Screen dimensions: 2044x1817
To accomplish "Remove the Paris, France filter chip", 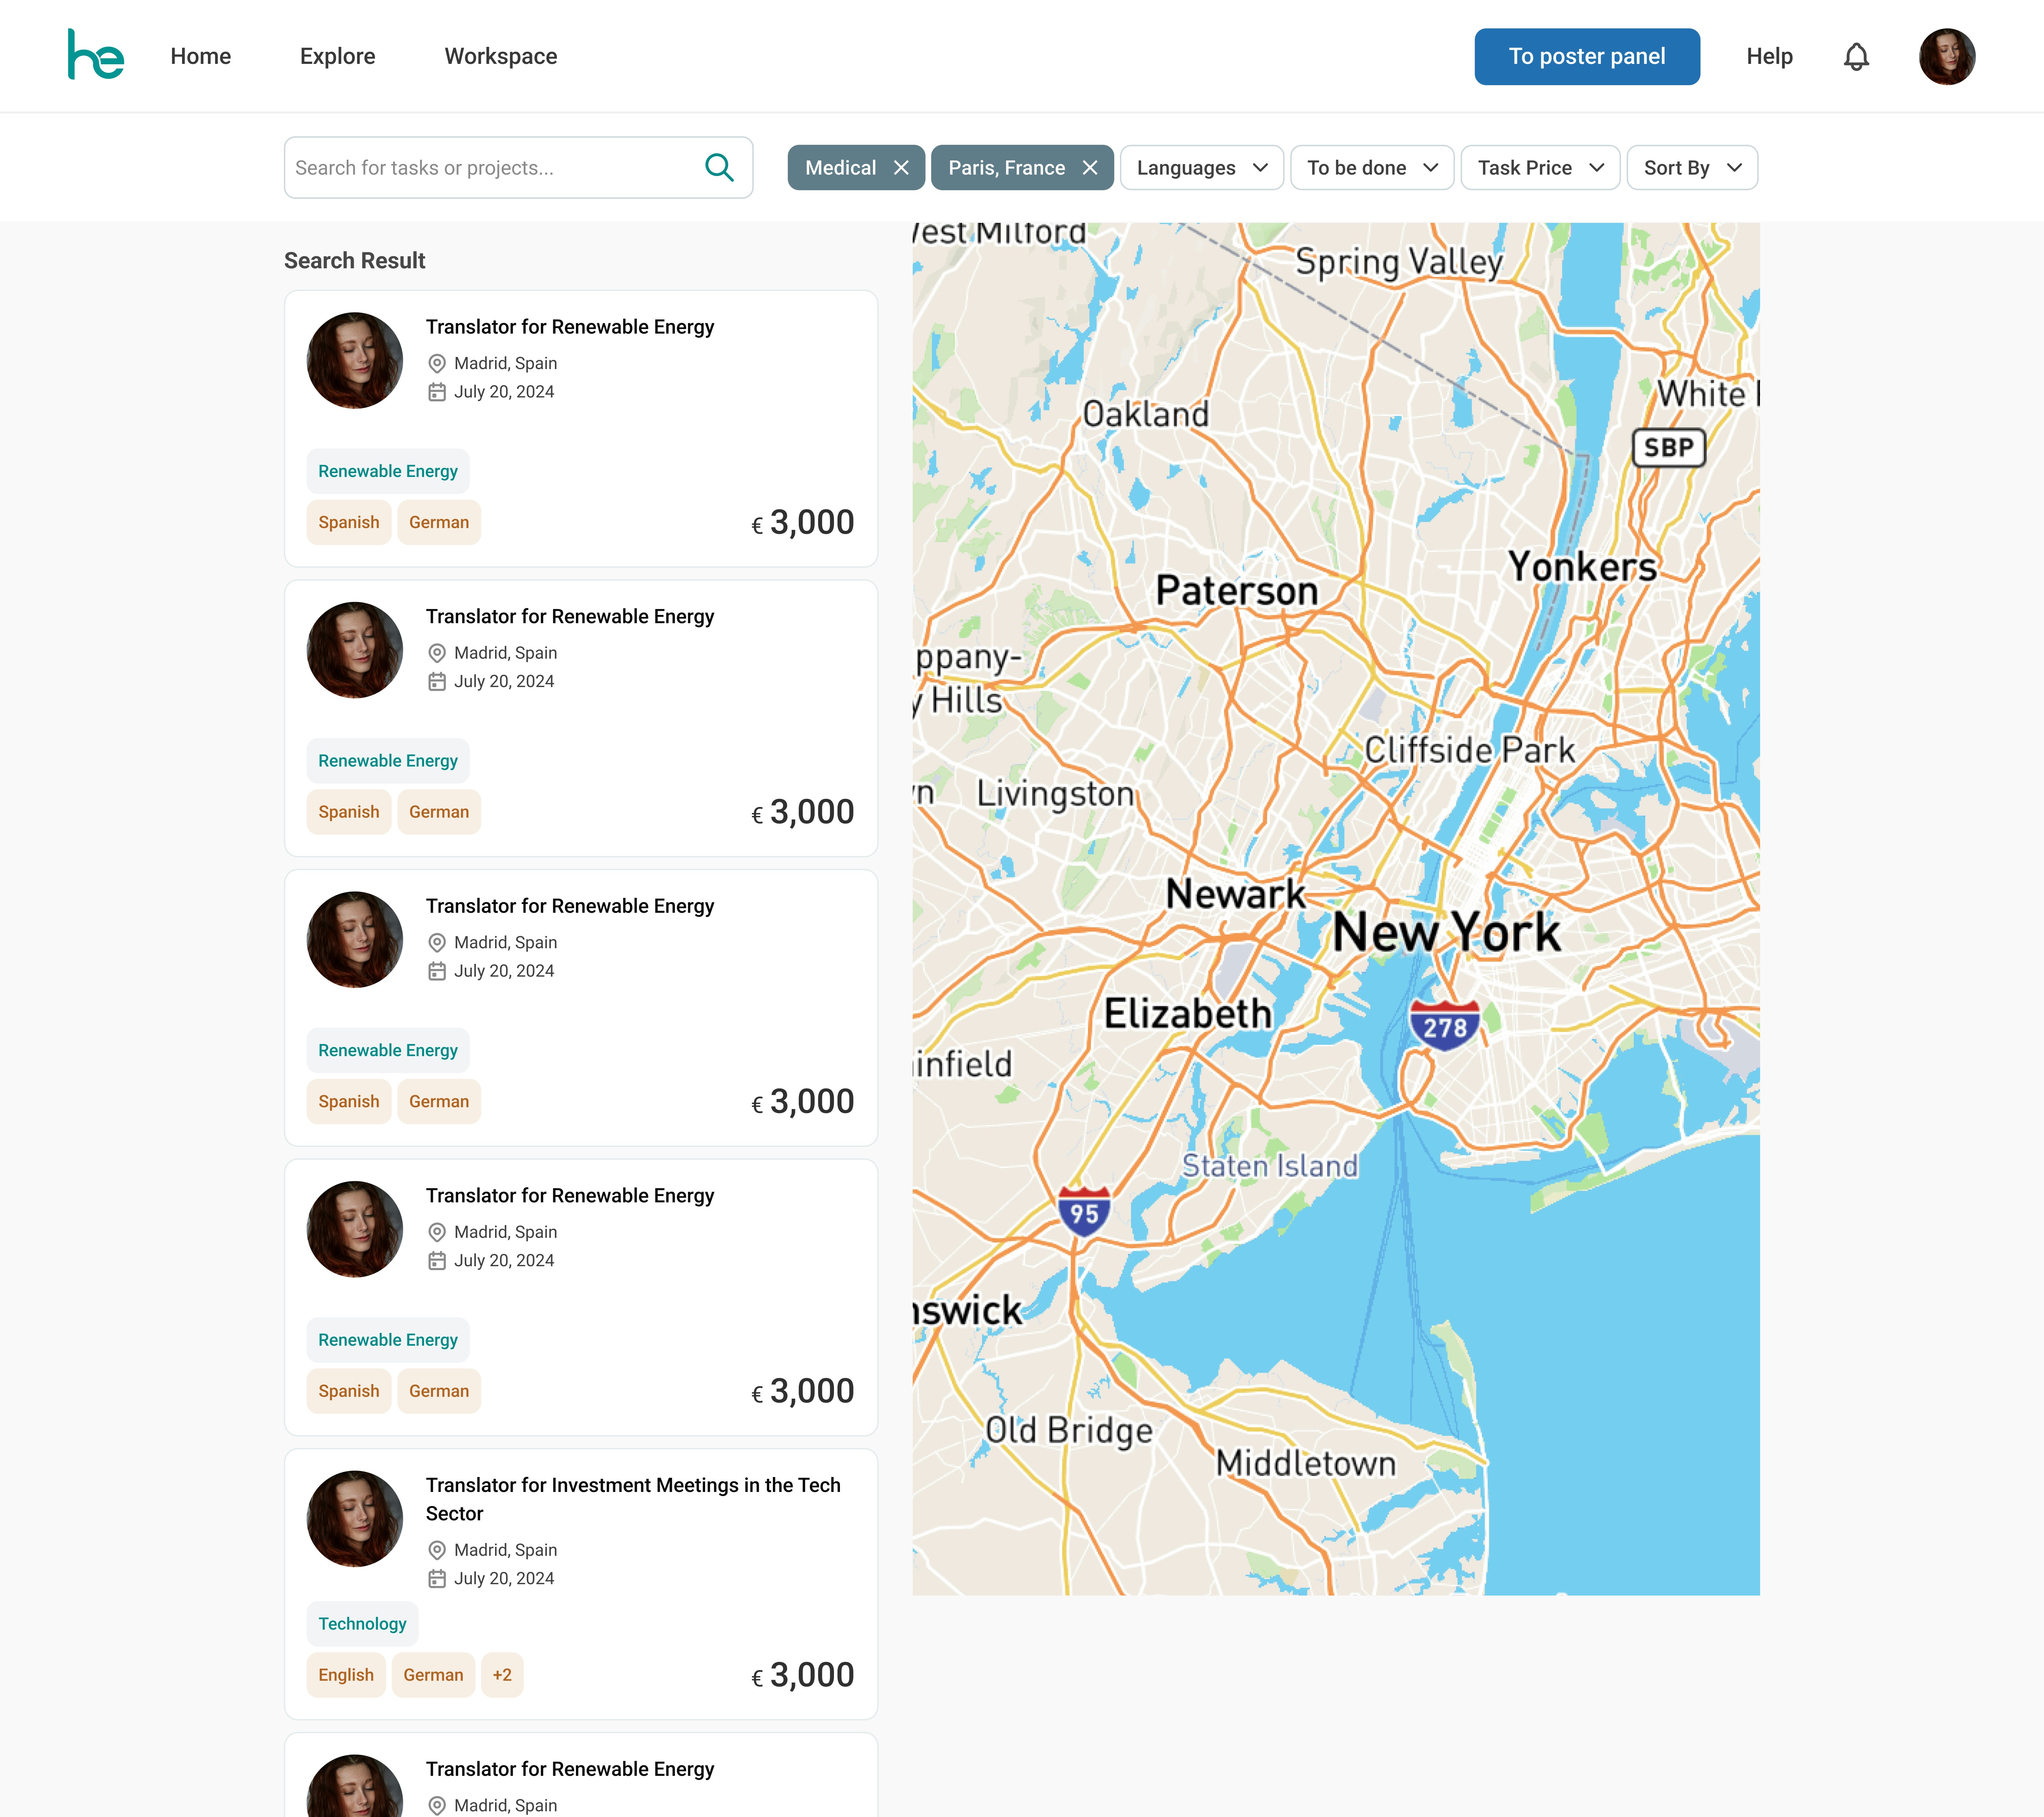I will tap(1090, 168).
